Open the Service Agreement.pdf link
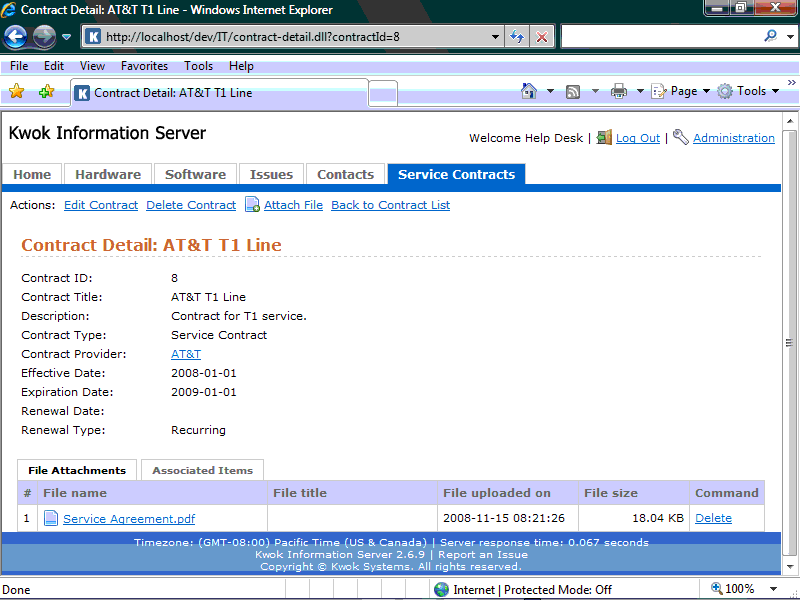 click(x=129, y=519)
